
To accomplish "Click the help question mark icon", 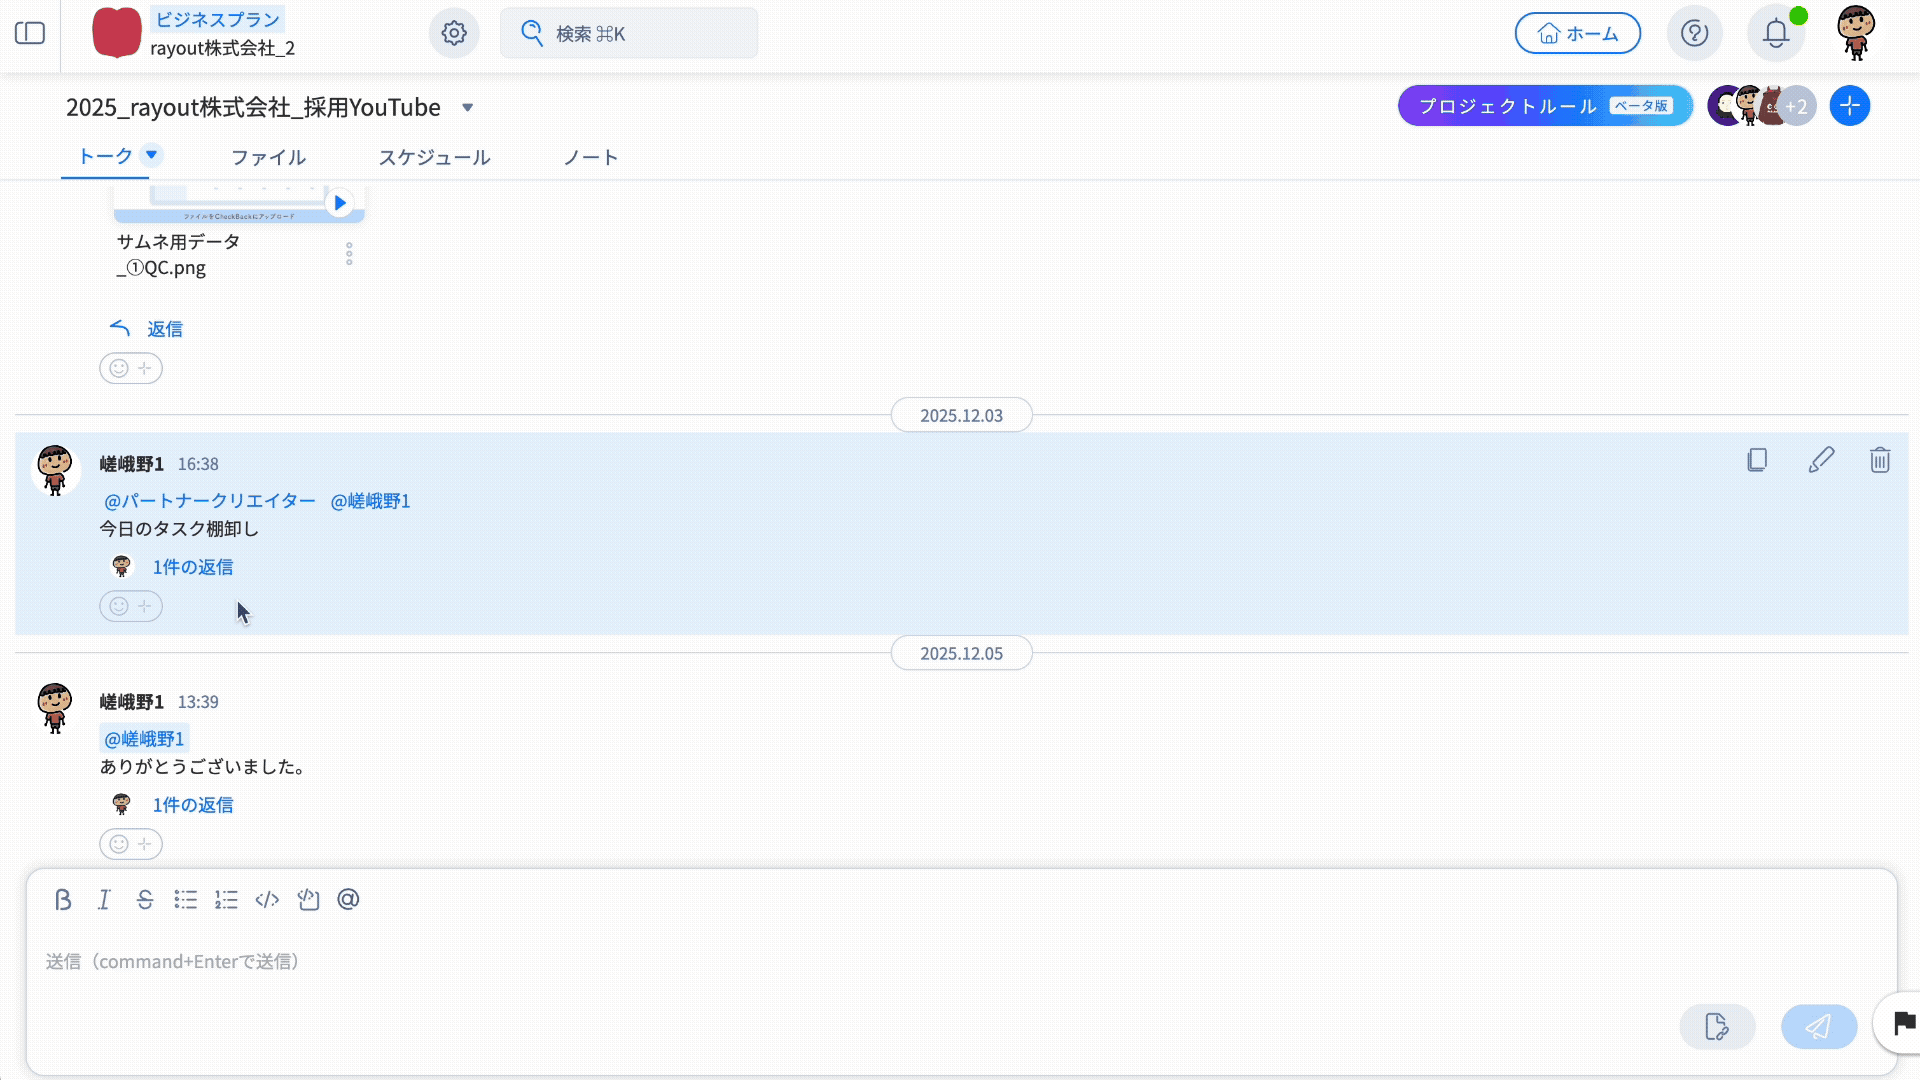I will 1694,33.
